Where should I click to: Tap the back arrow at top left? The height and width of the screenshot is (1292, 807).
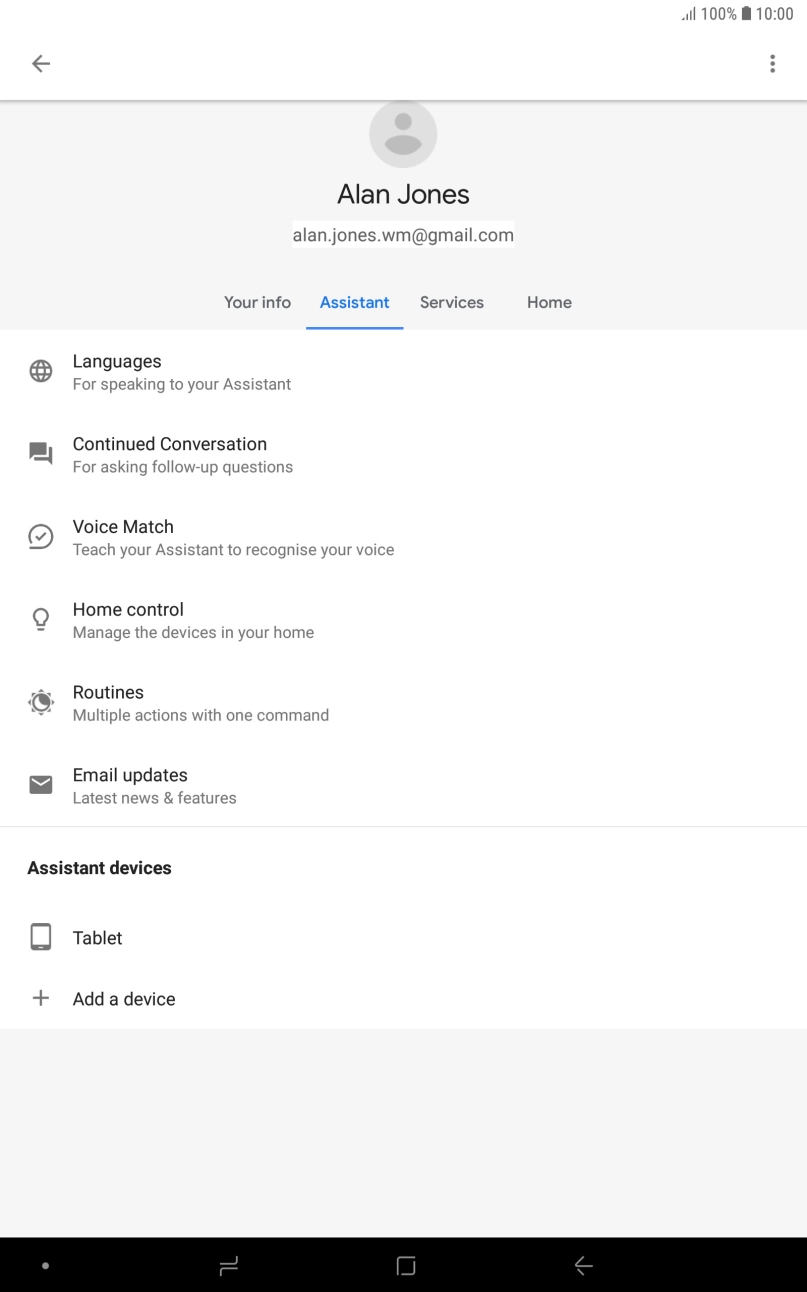pos(40,64)
